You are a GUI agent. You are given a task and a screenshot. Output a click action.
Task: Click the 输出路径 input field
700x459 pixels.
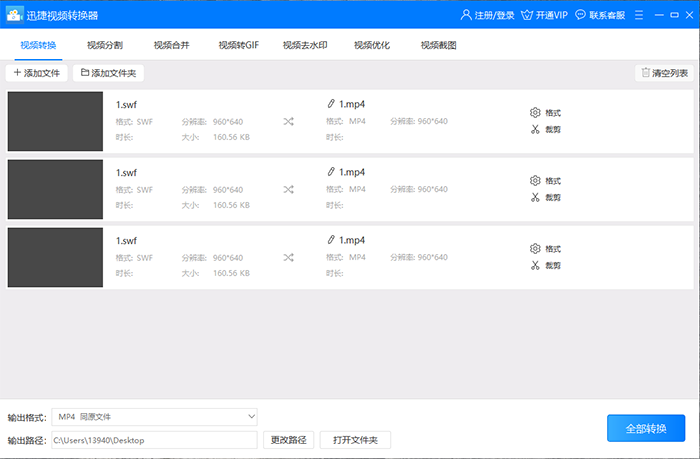[154, 440]
